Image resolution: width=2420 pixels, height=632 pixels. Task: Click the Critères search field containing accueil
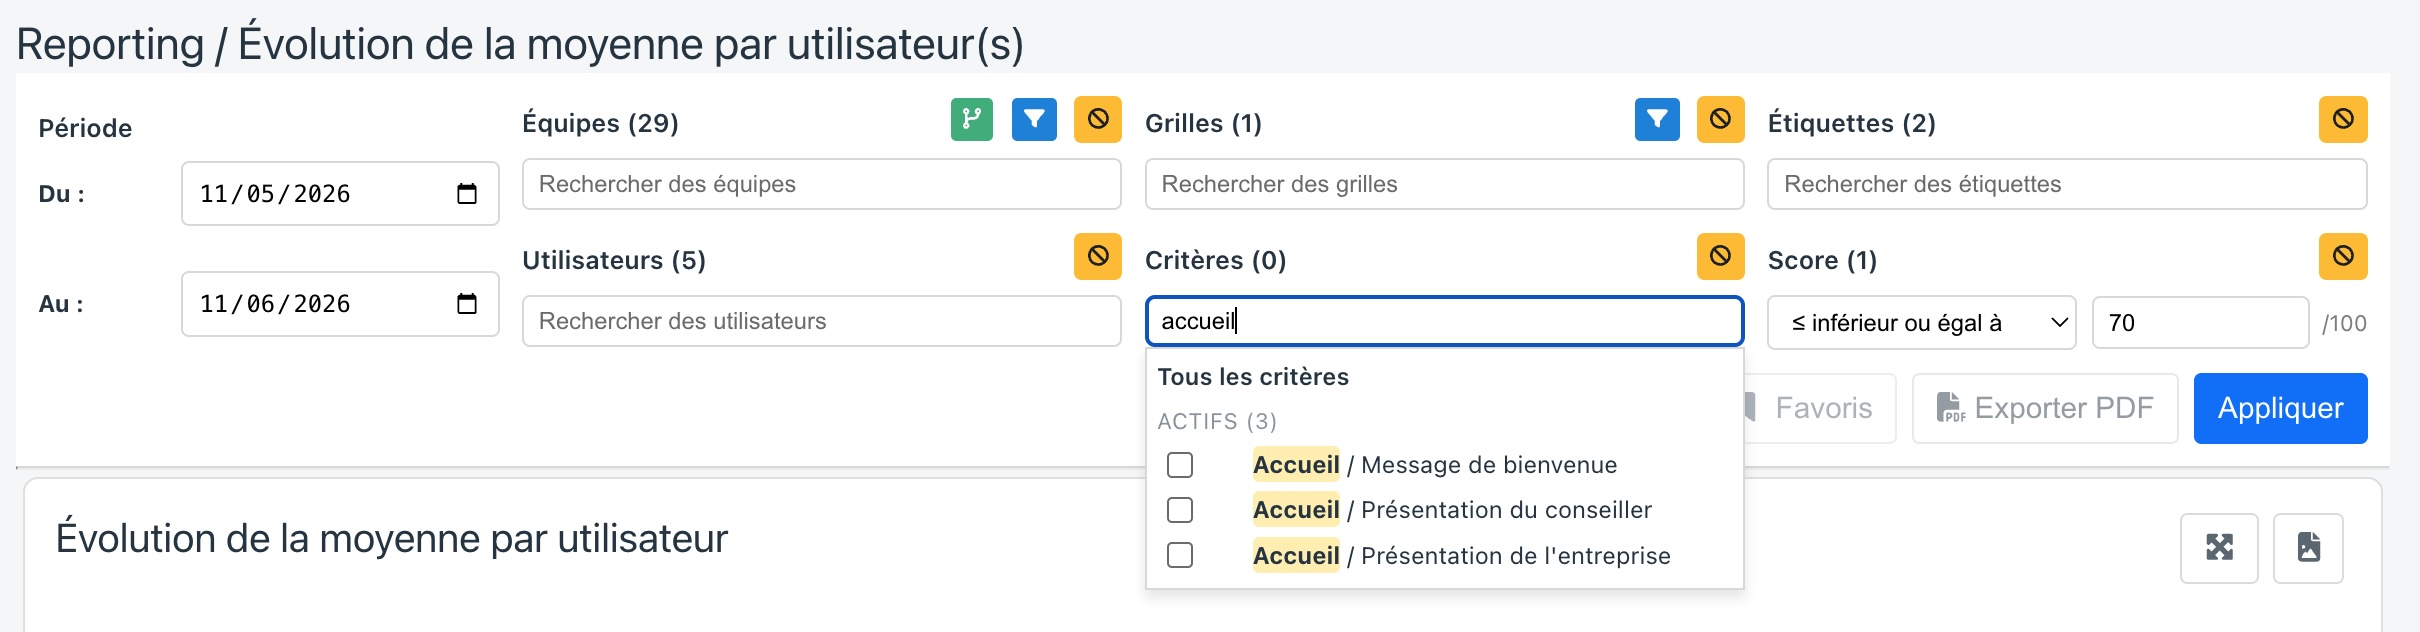coord(1444,321)
